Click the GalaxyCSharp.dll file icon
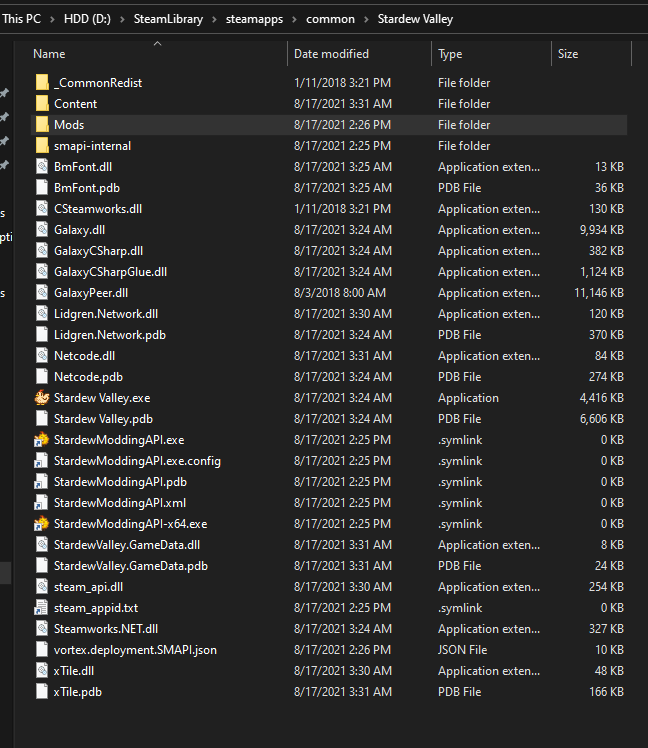This screenshot has height=748, width=648. click(x=42, y=250)
